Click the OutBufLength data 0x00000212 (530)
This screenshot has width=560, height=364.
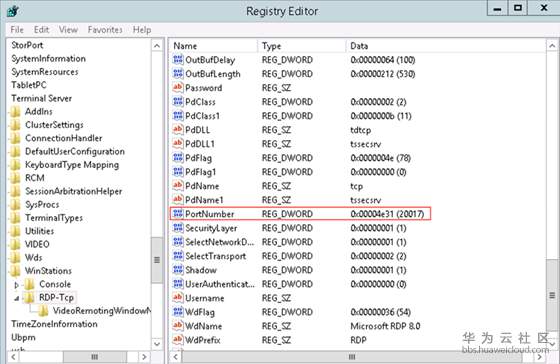(x=383, y=74)
